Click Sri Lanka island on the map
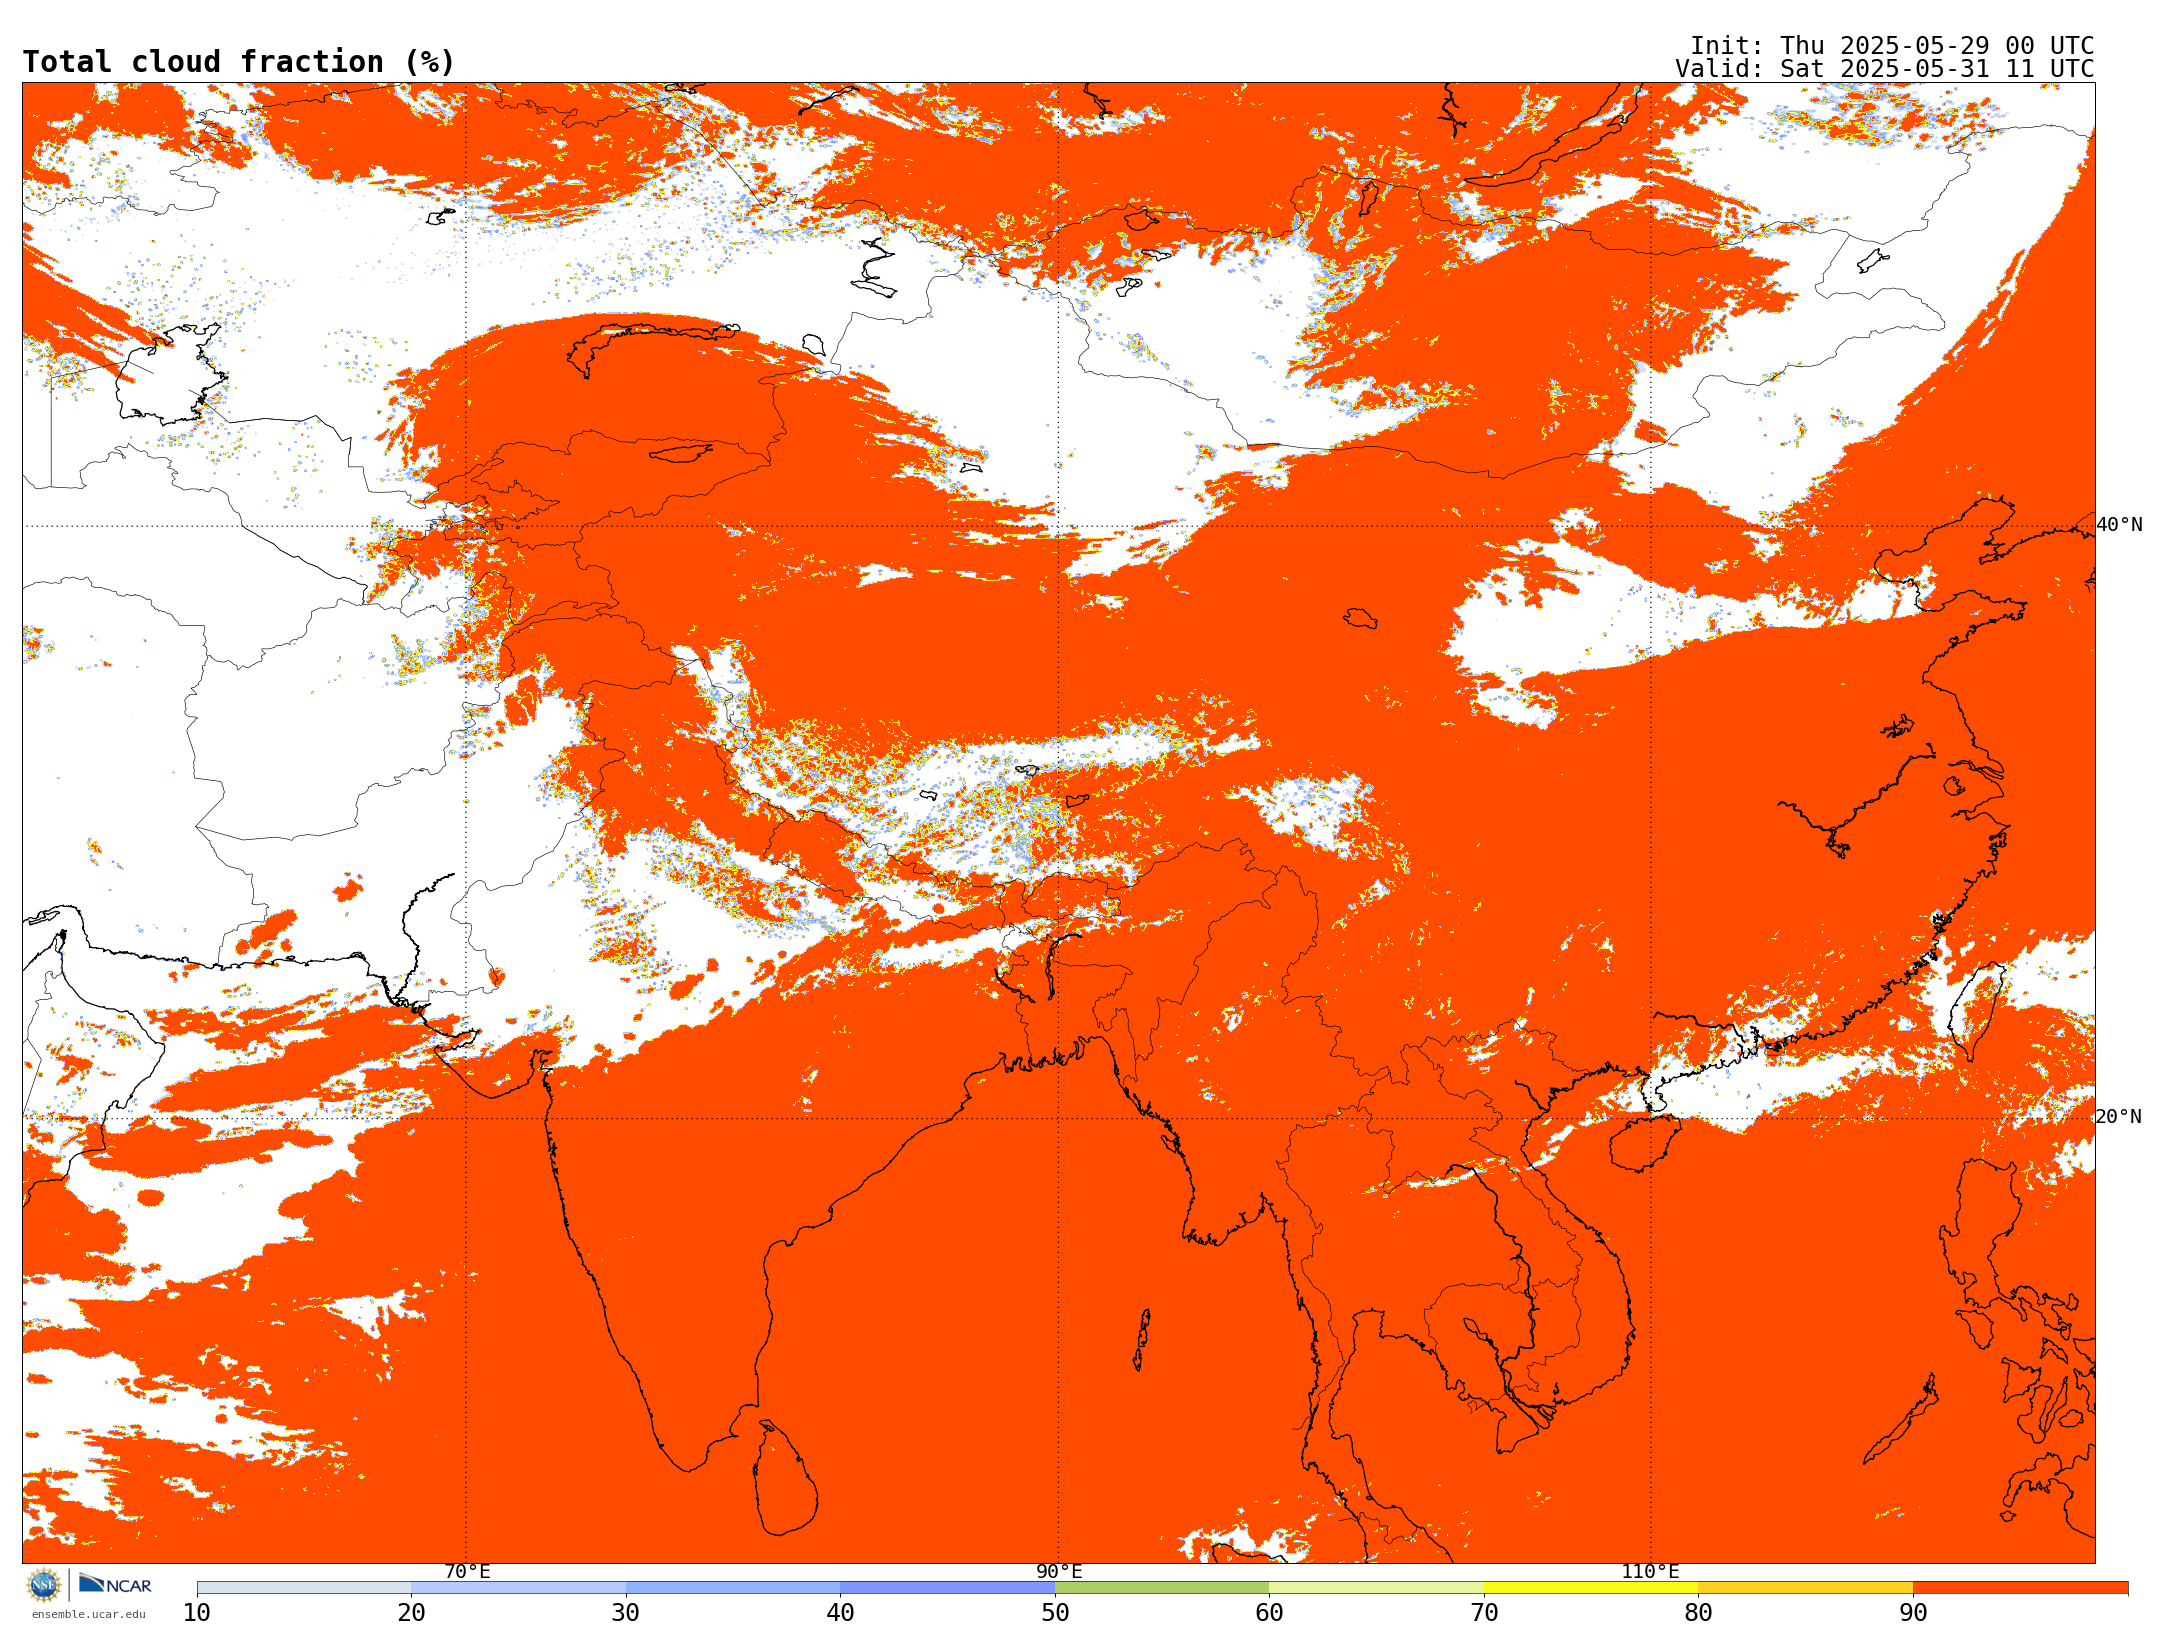2160x1626 pixels. (785, 1478)
